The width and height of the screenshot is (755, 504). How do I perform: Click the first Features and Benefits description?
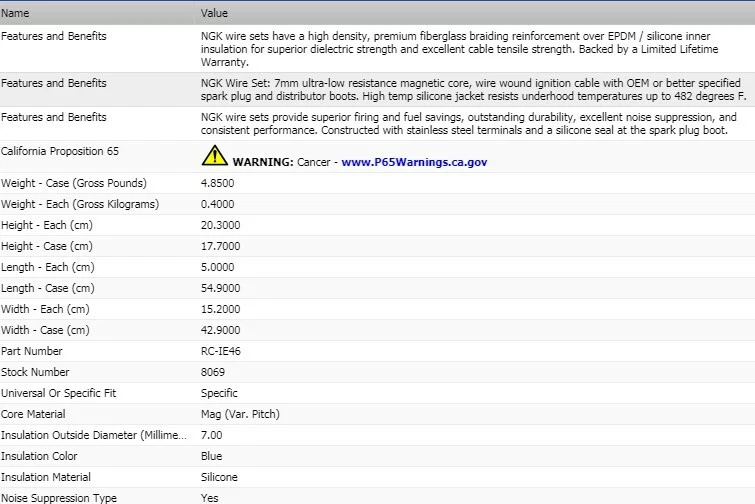click(459, 49)
